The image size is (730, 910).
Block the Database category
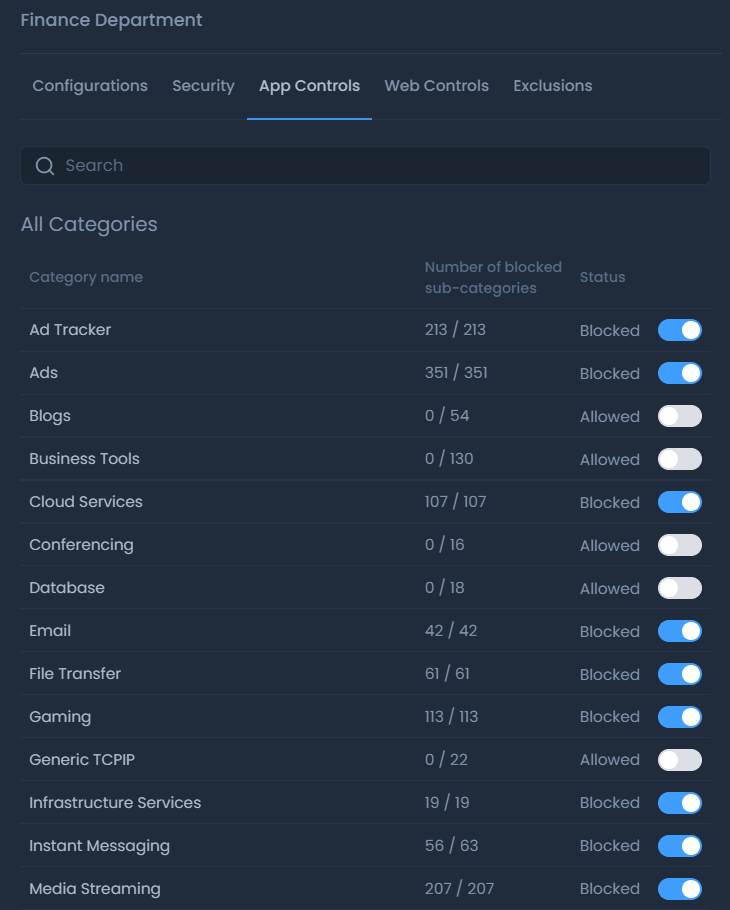(679, 588)
